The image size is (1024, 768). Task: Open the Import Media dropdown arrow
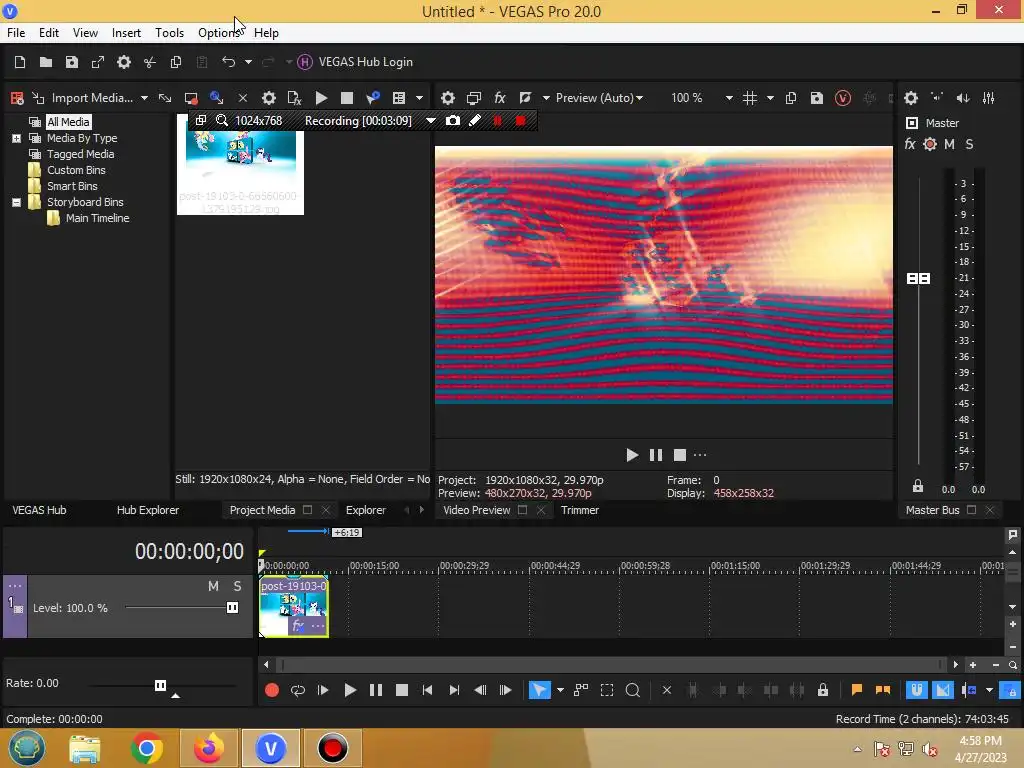(144, 98)
